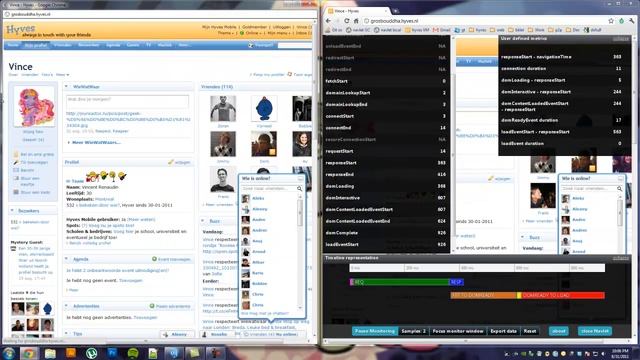
Task: Click Pause Monitoring button
Action: tap(375, 331)
